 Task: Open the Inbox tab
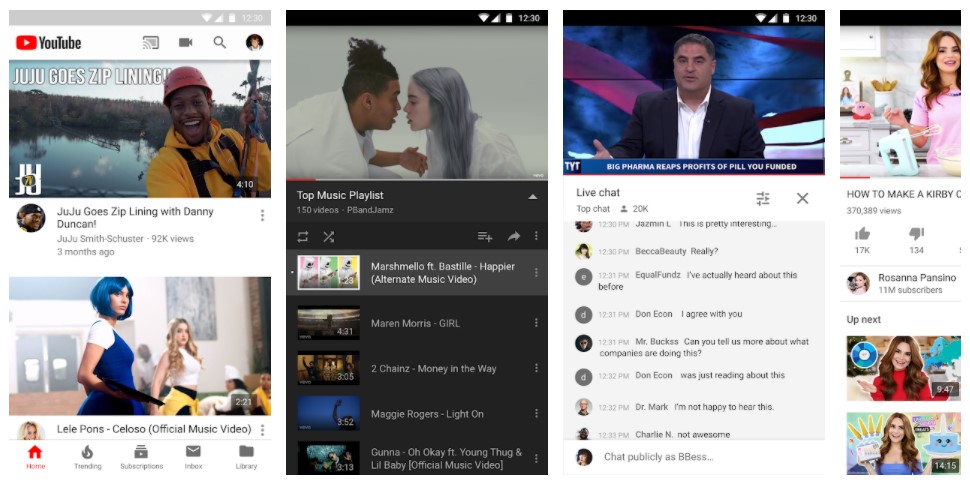[194, 458]
